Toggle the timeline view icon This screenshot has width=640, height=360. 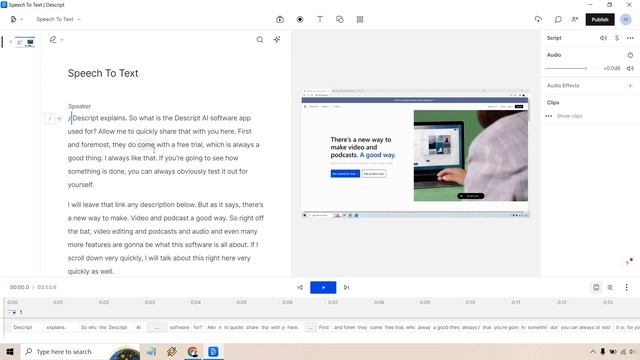tap(596, 287)
